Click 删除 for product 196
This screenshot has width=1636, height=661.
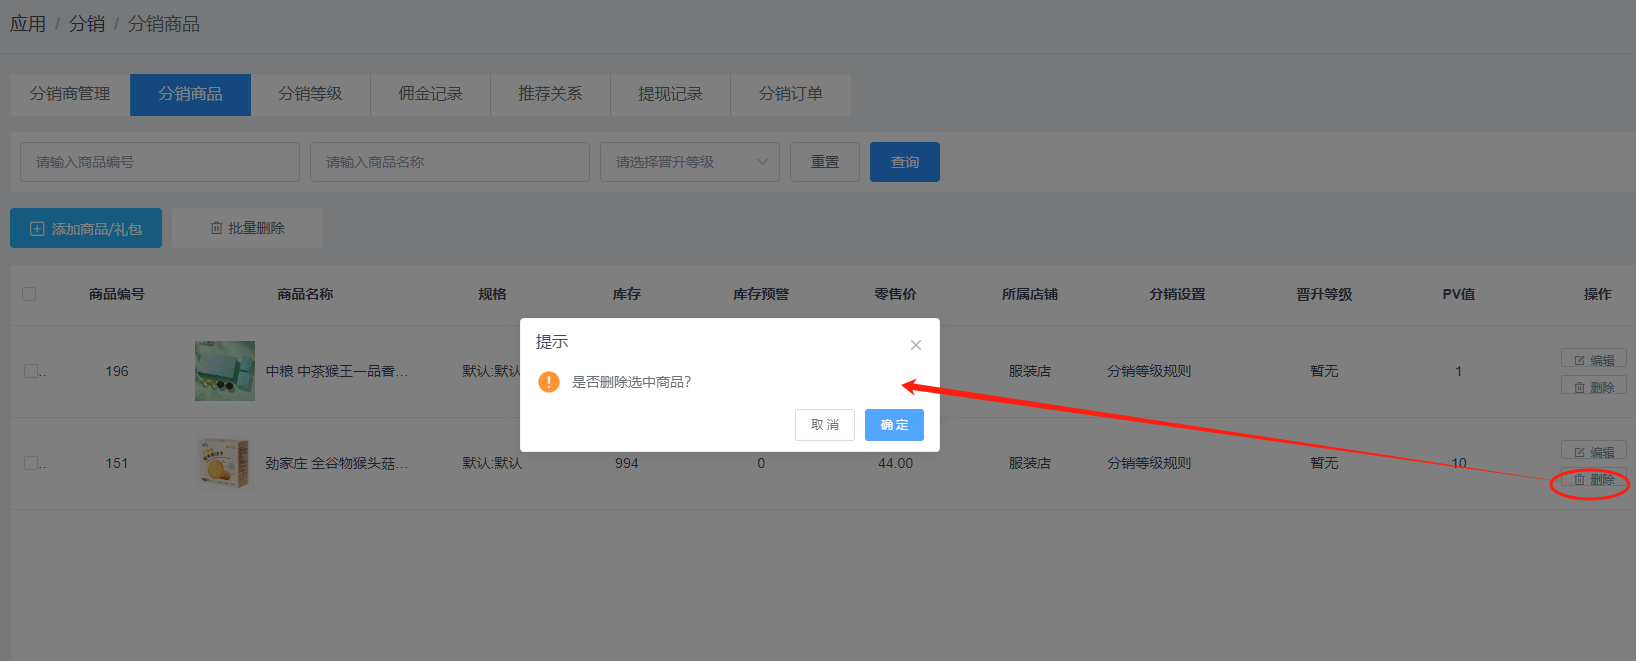[x=1594, y=387]
